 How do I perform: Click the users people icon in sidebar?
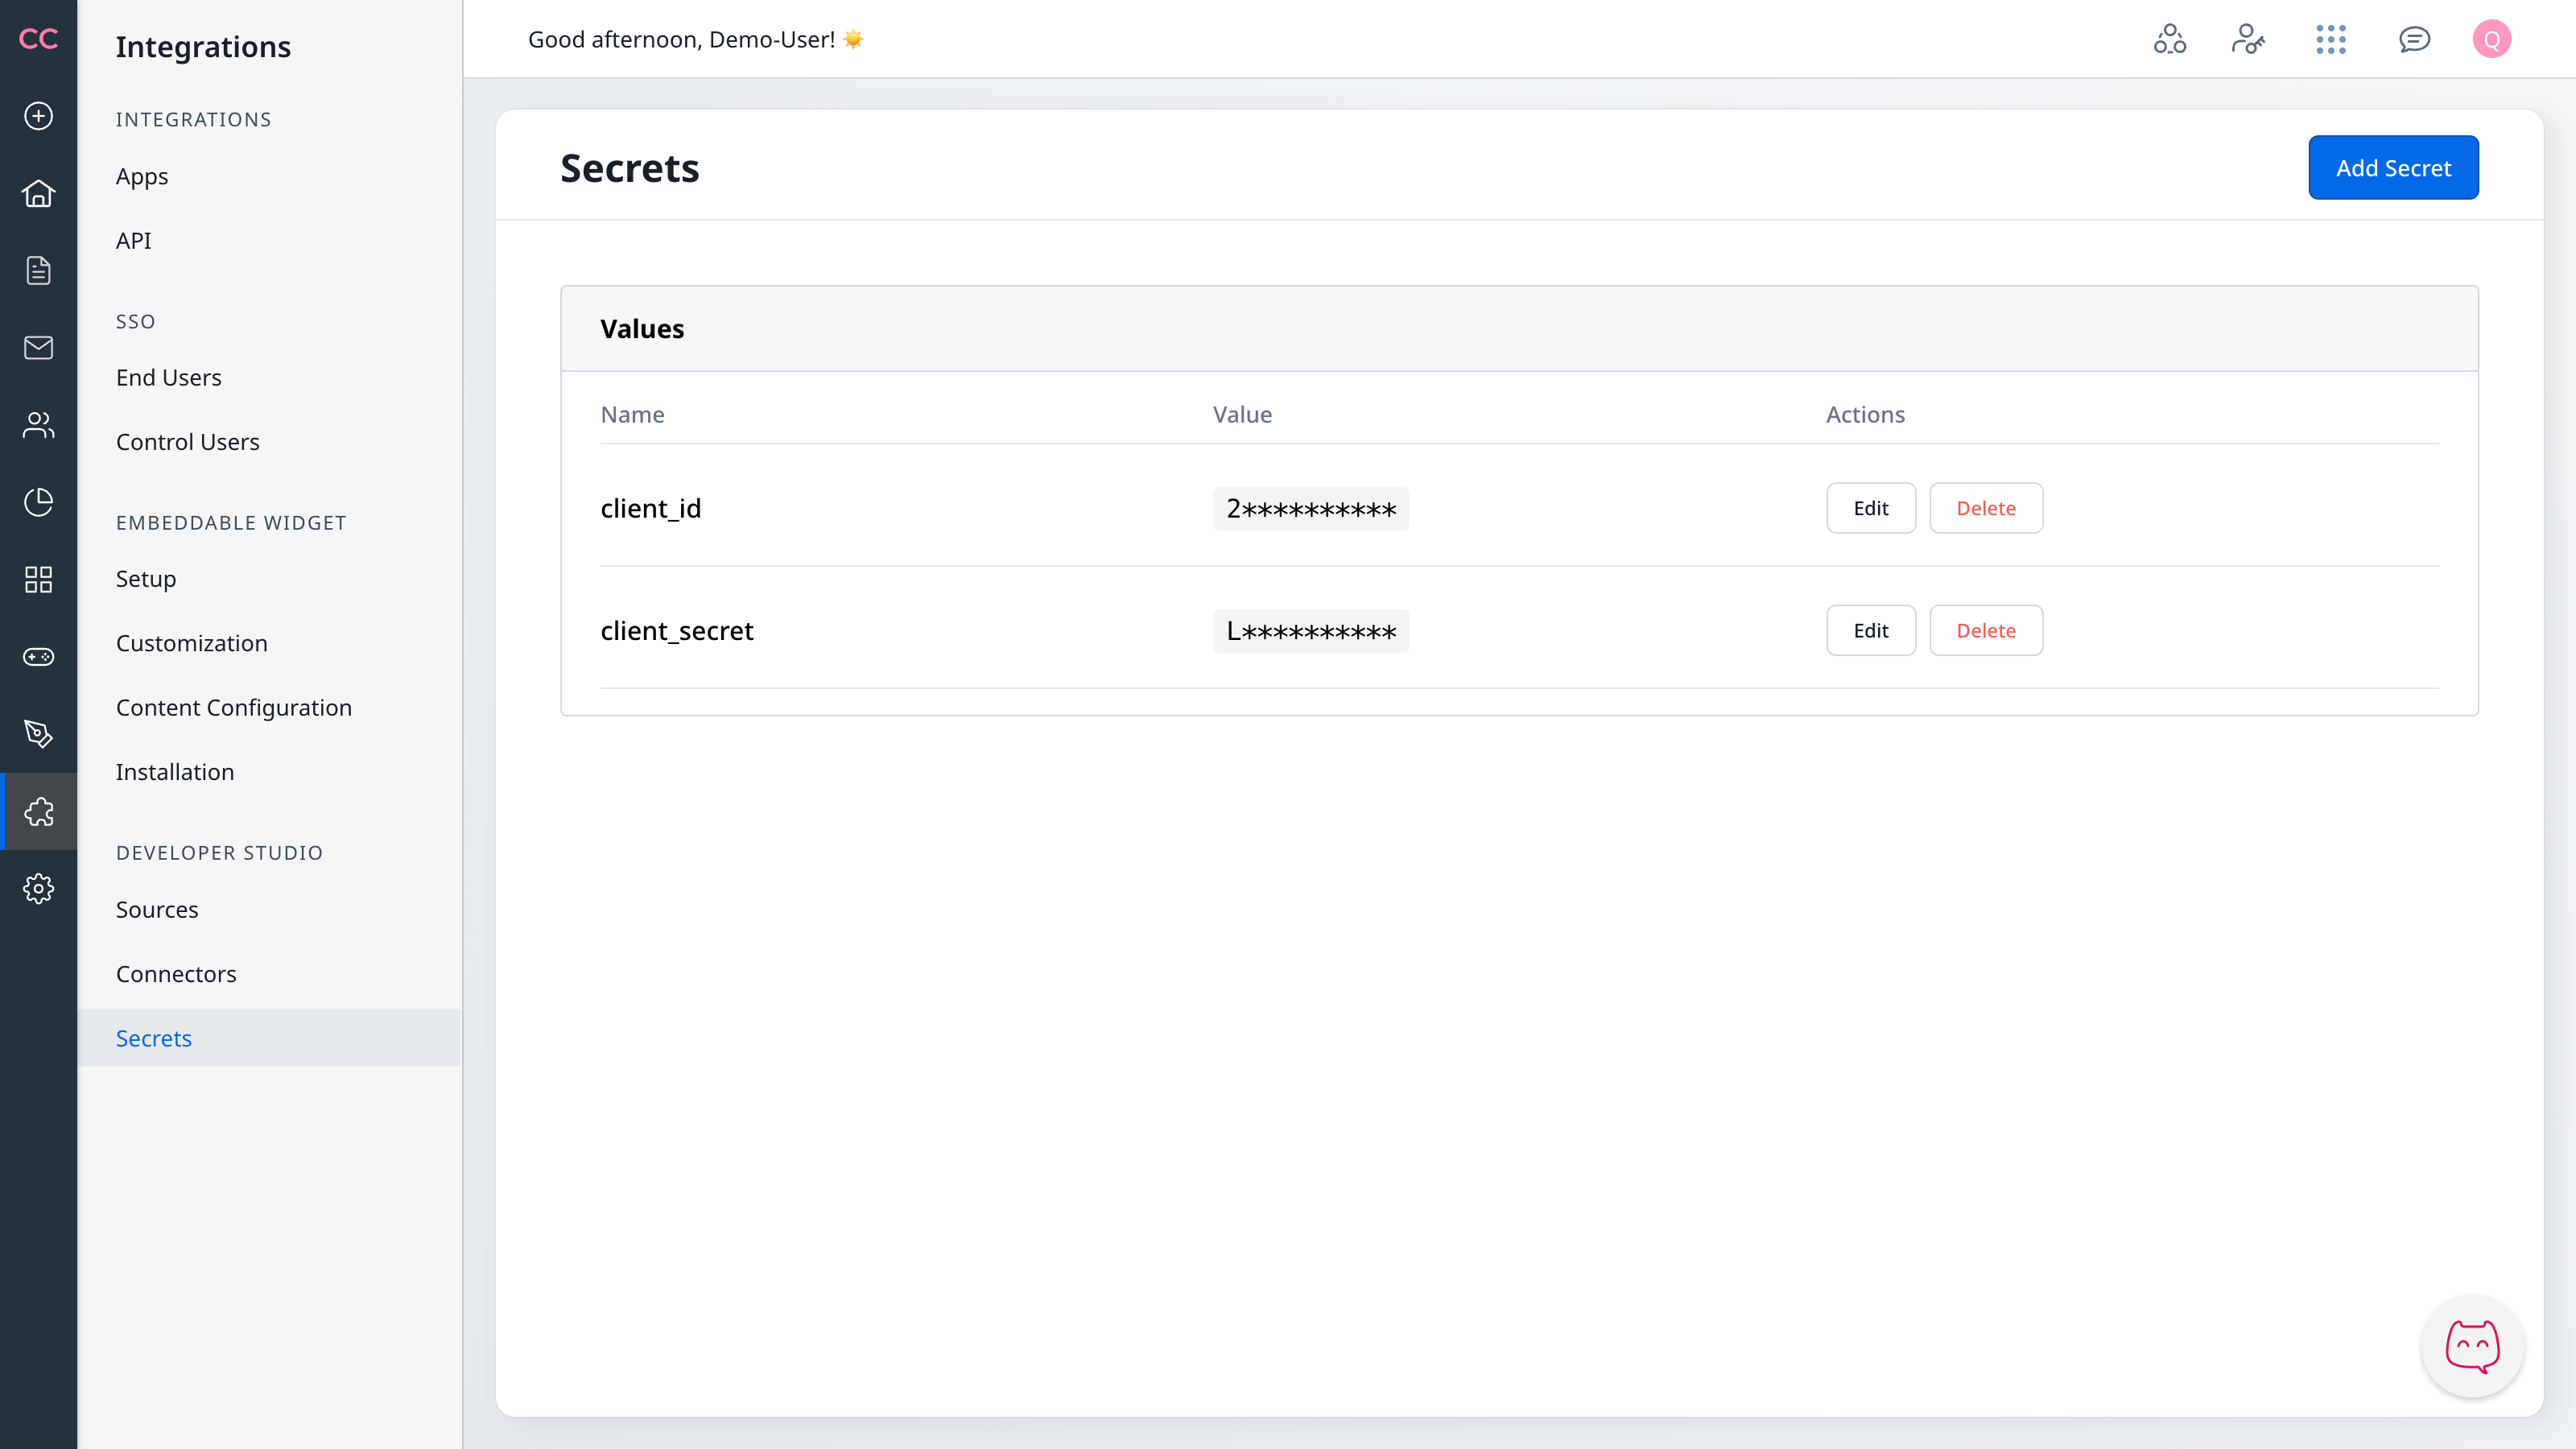(38, 425)
